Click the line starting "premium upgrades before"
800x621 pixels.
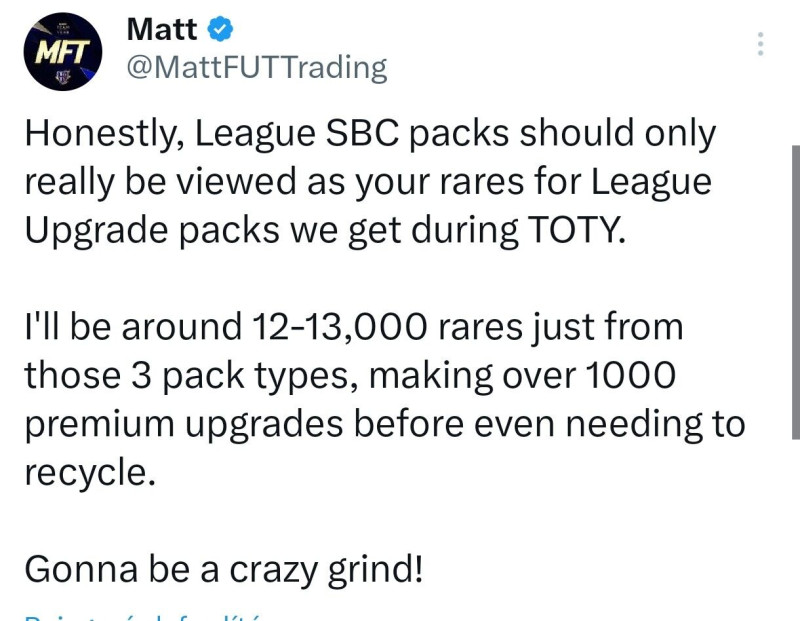pos(384,424)
